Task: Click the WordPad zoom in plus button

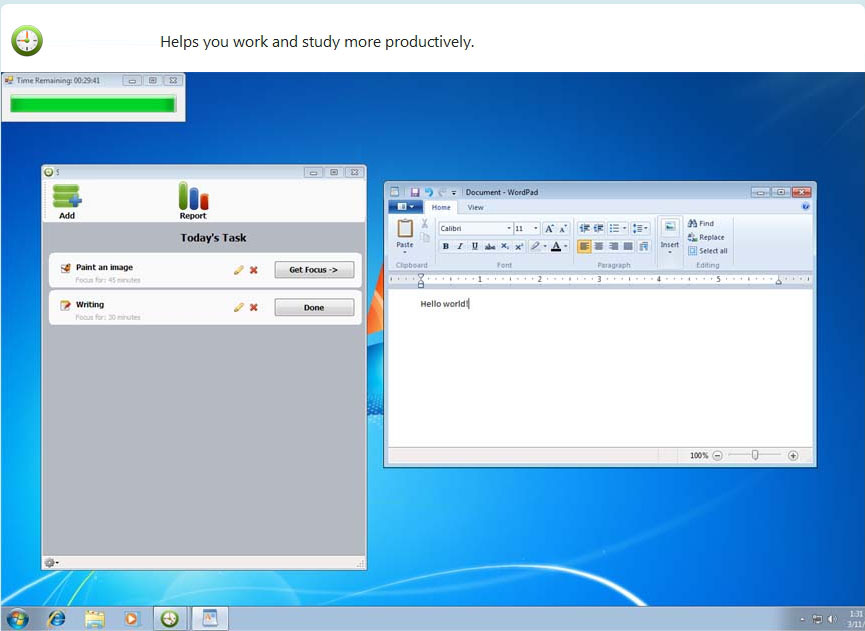Action: pos(793,456)
